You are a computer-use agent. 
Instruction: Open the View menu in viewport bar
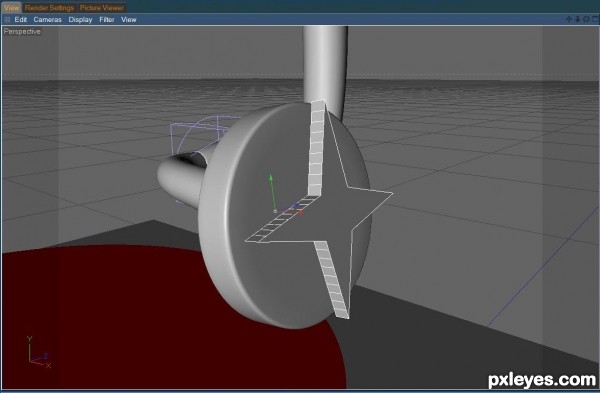click(x=129, y=20)
